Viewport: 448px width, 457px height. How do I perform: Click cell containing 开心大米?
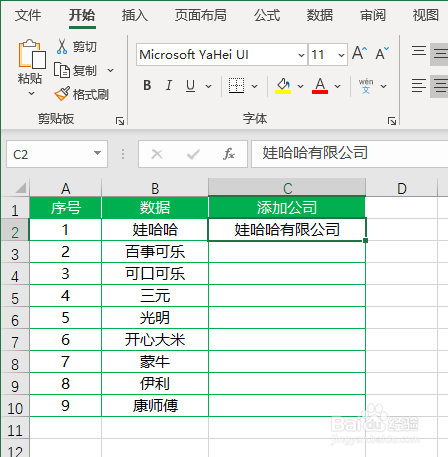tap(155, 340)
